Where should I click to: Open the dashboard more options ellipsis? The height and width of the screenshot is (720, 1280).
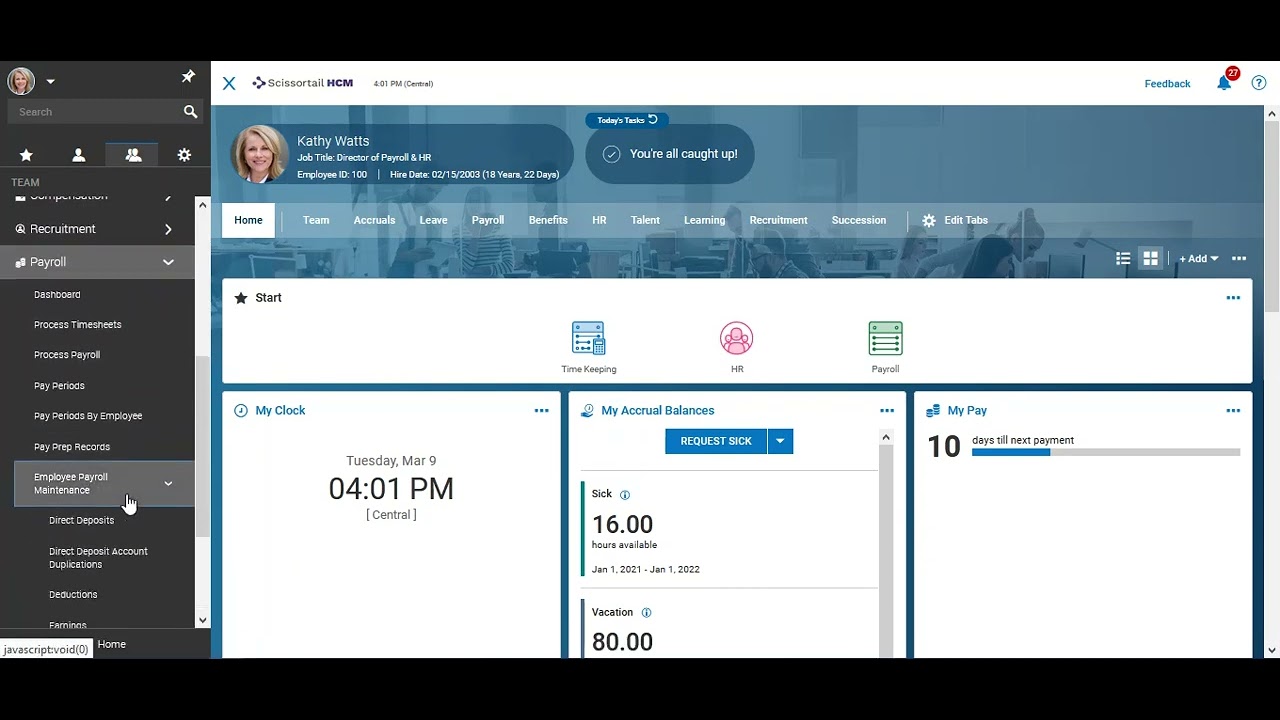tap(1239, 259)
